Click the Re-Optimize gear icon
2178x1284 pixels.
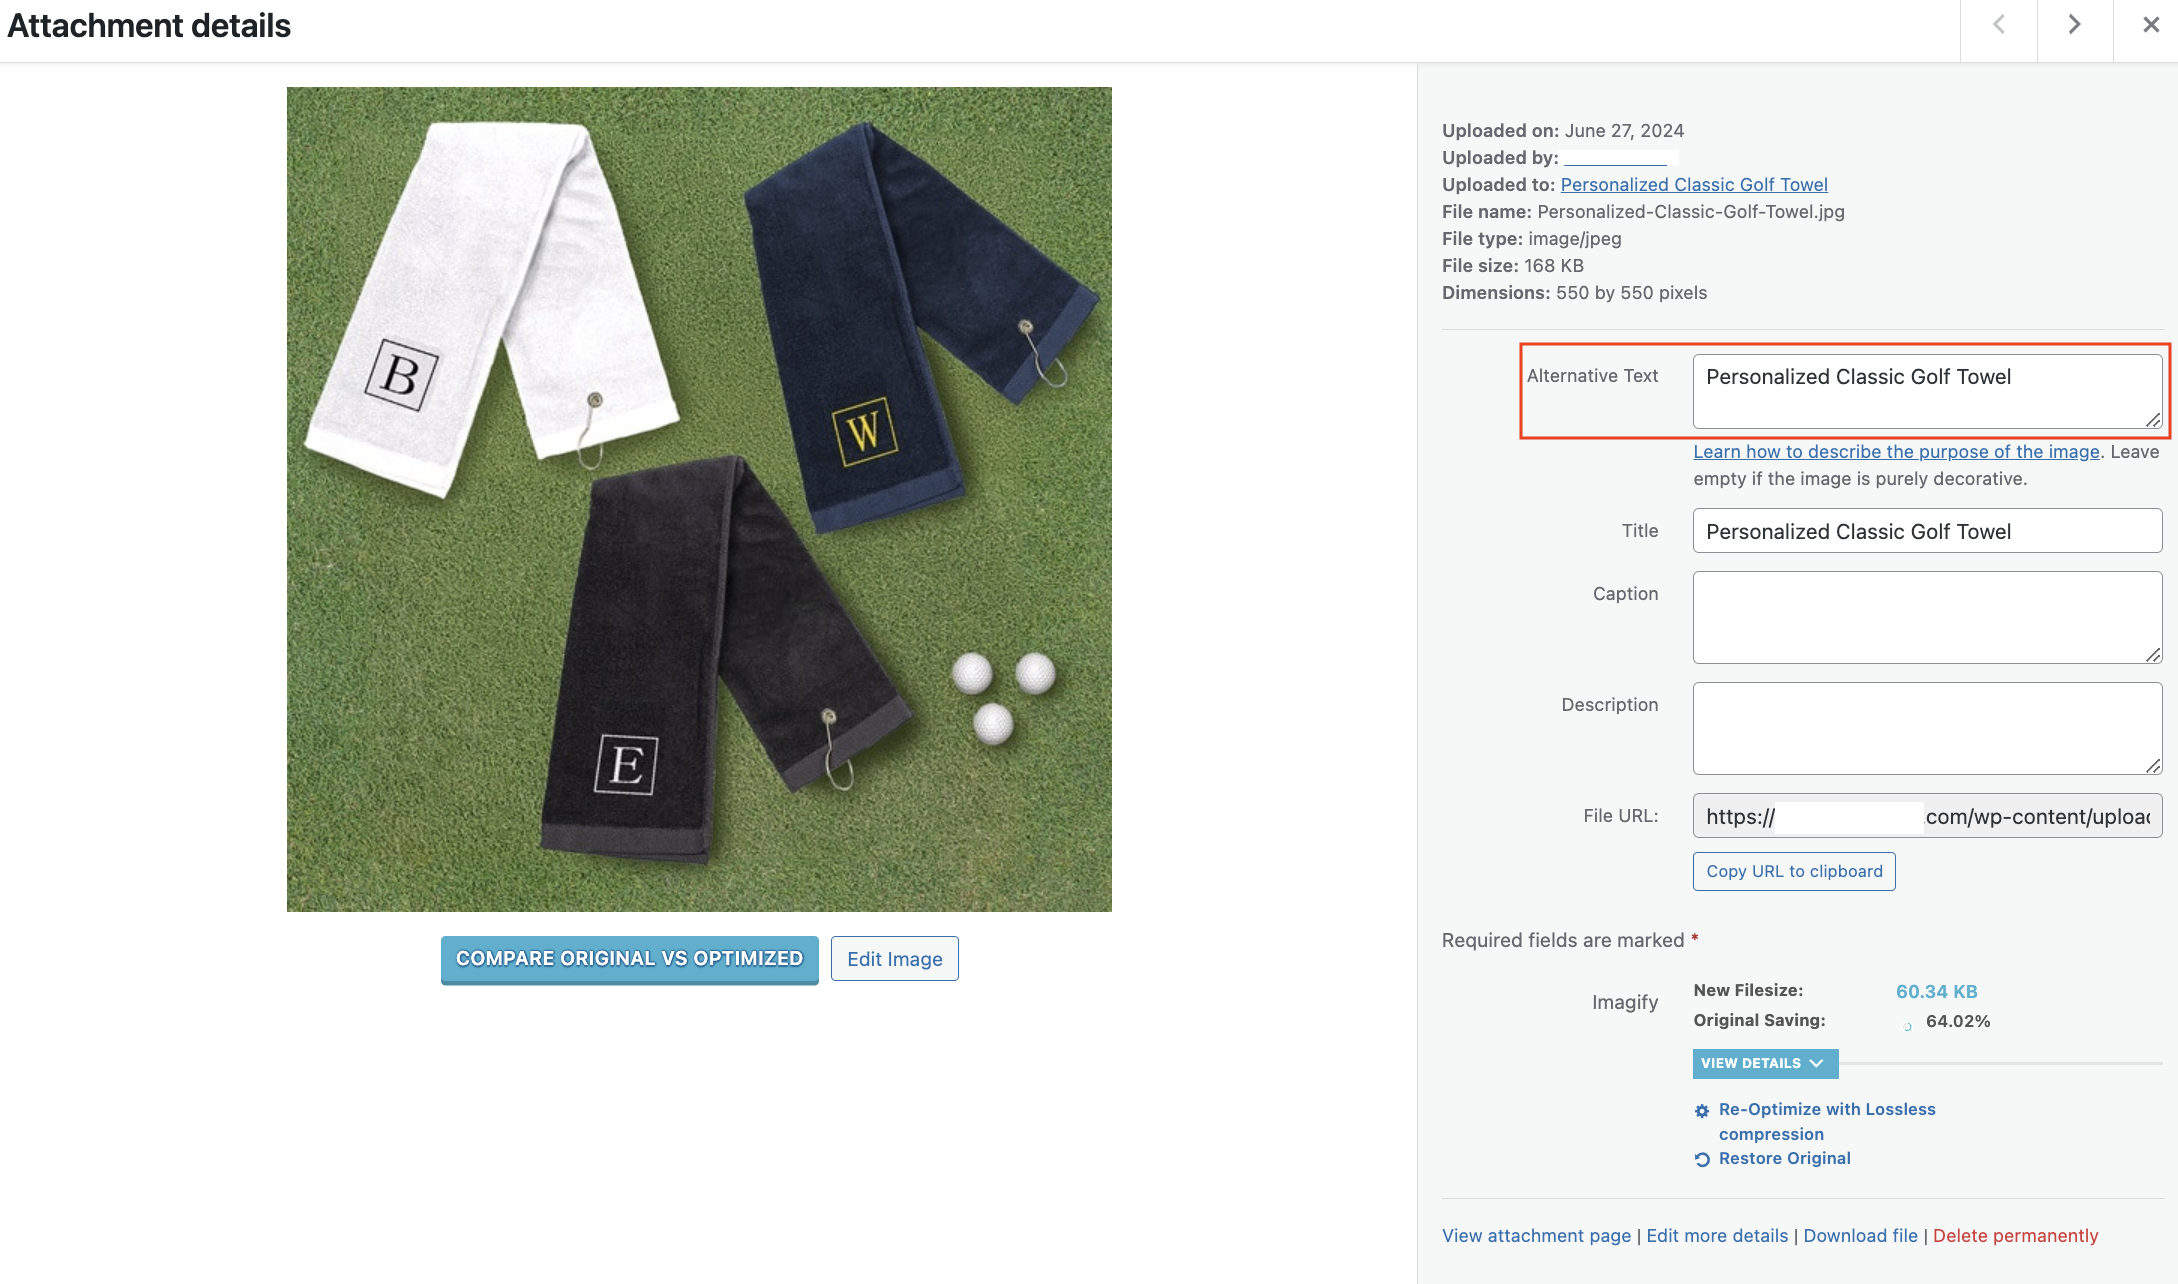pyautogui.click(x=1702, y=1111)
